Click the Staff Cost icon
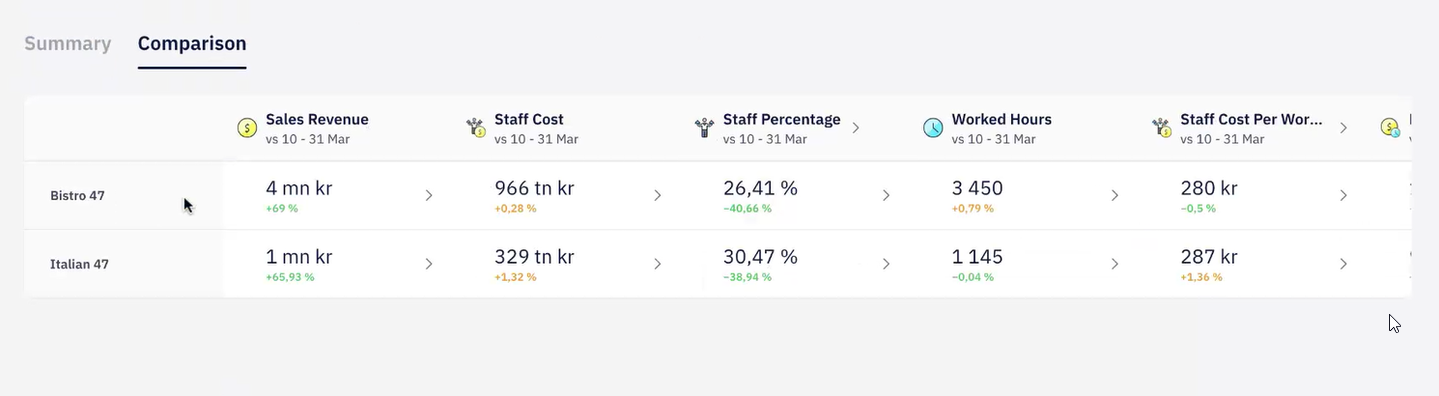Screen dimensions: 1439x396 (x=476, y=128)
